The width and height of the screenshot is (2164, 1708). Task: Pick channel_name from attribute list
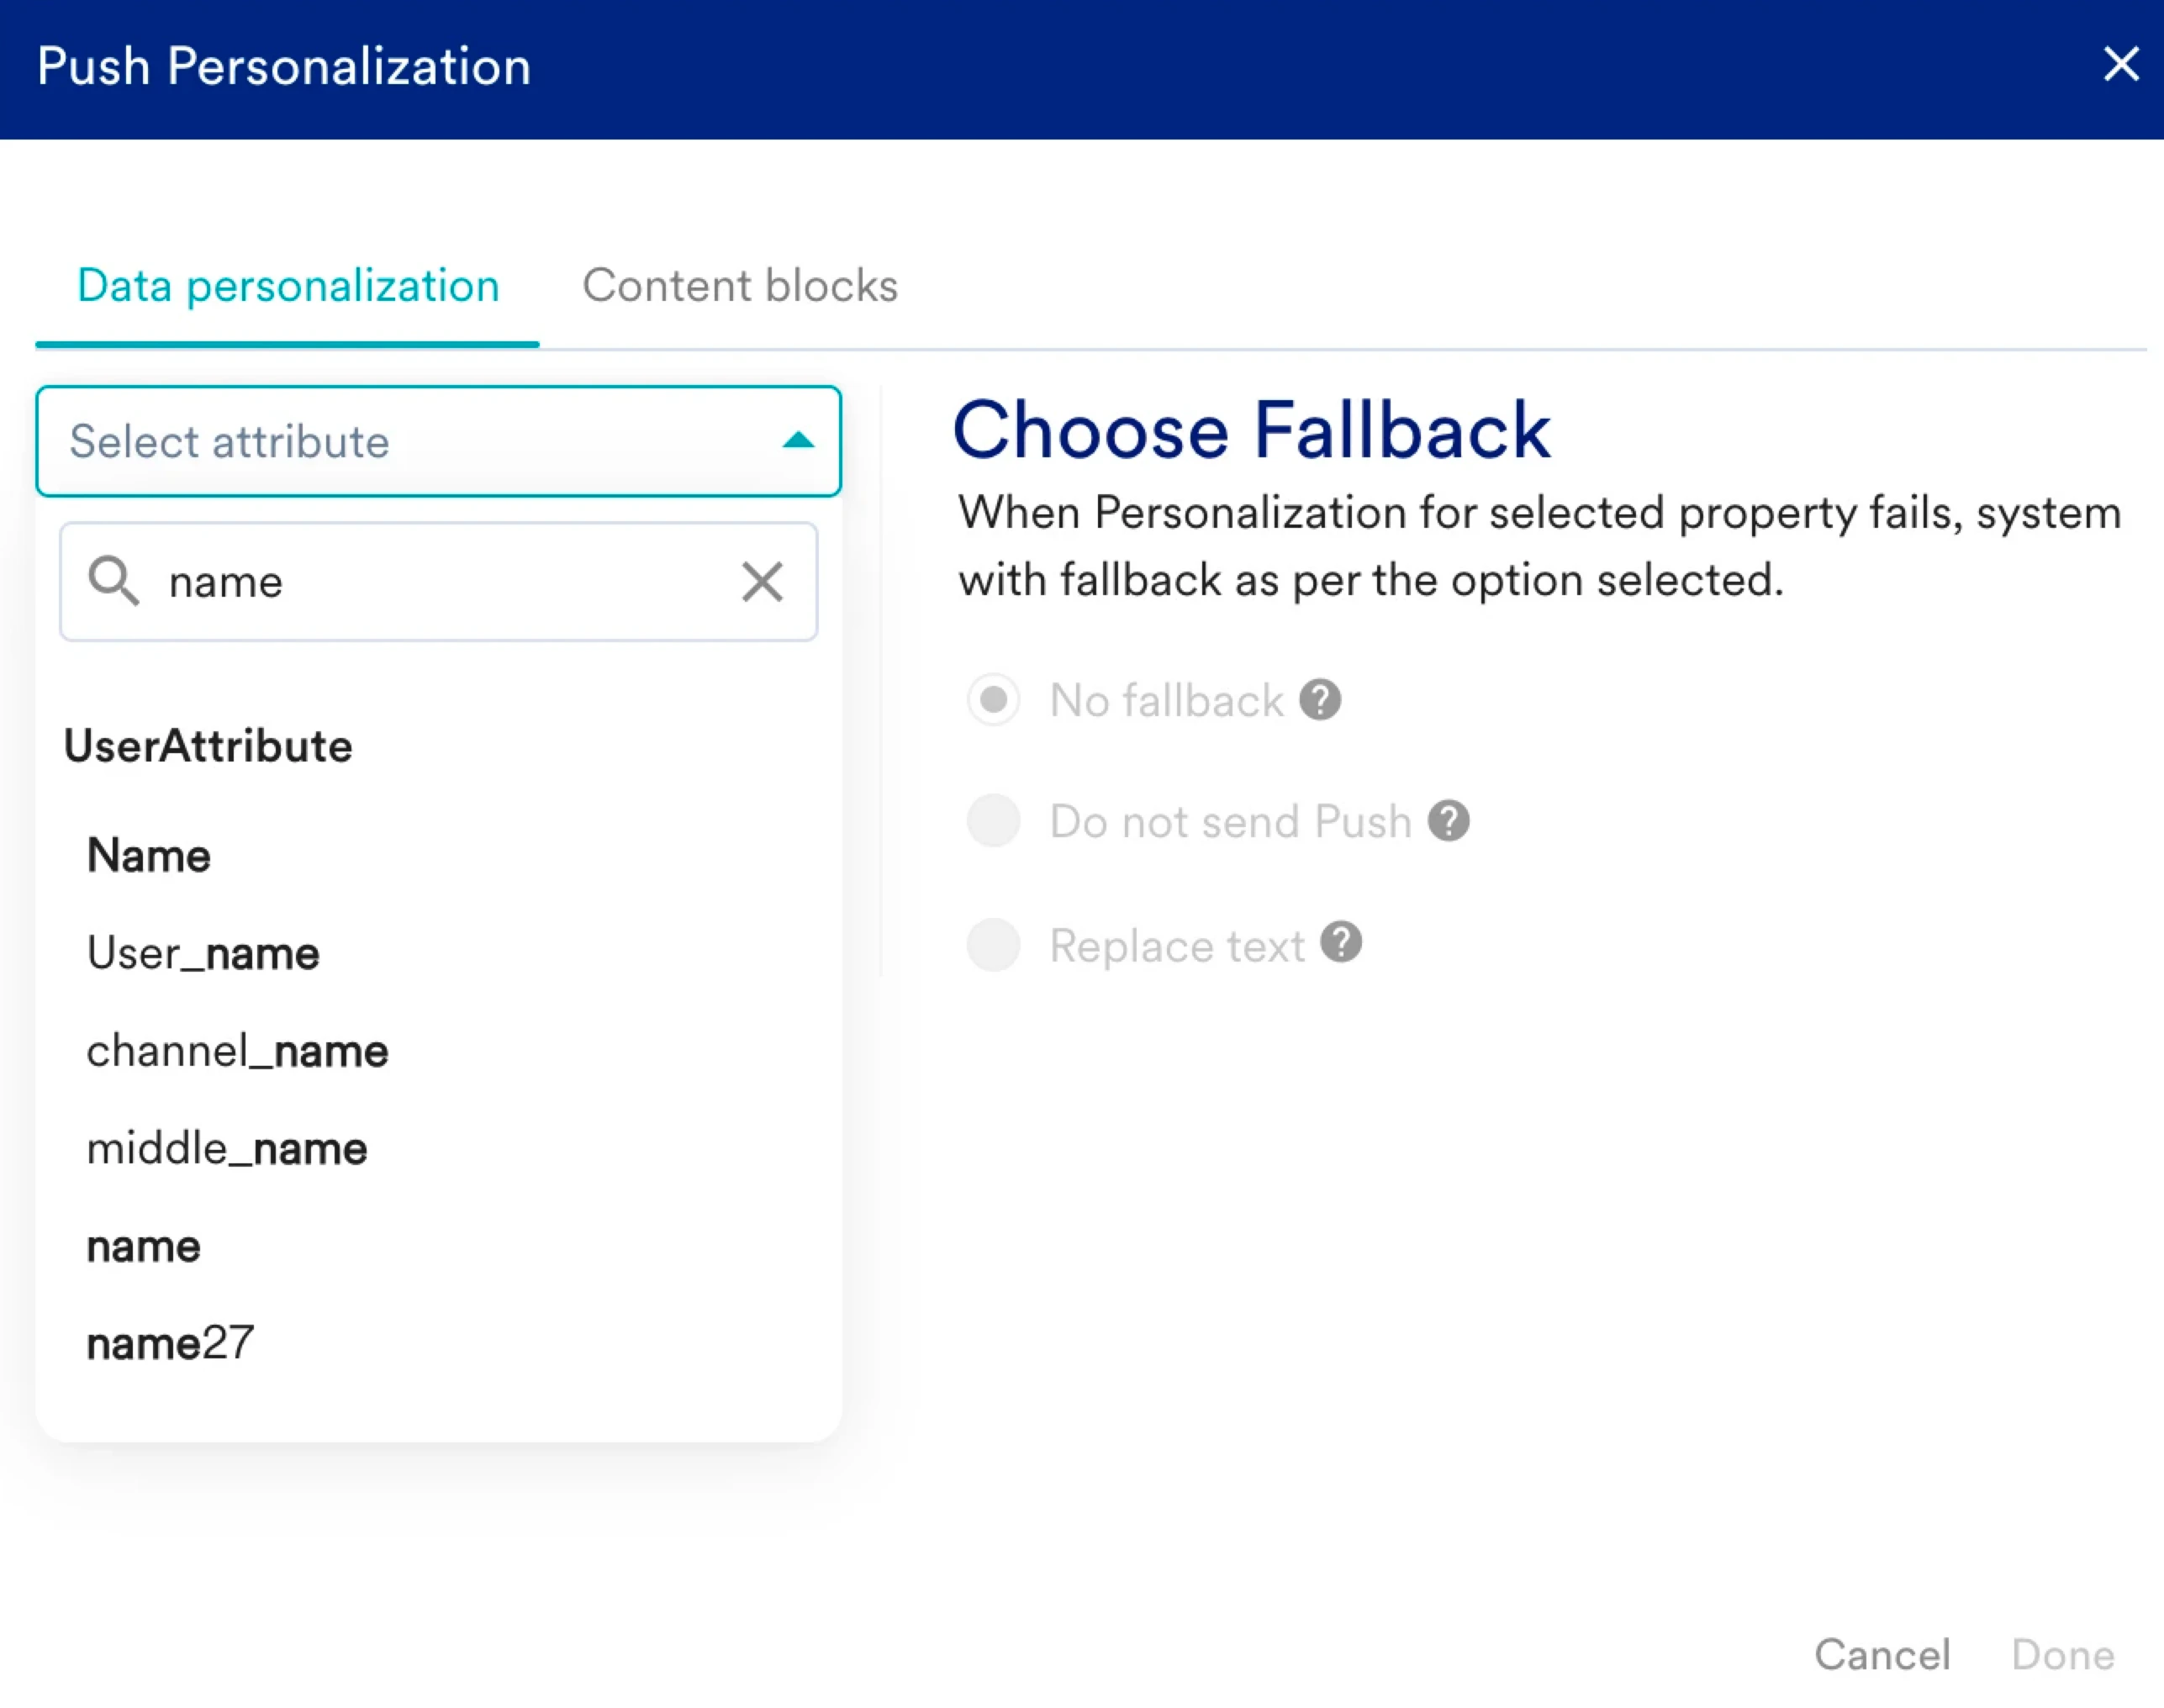coord(237,1051)
